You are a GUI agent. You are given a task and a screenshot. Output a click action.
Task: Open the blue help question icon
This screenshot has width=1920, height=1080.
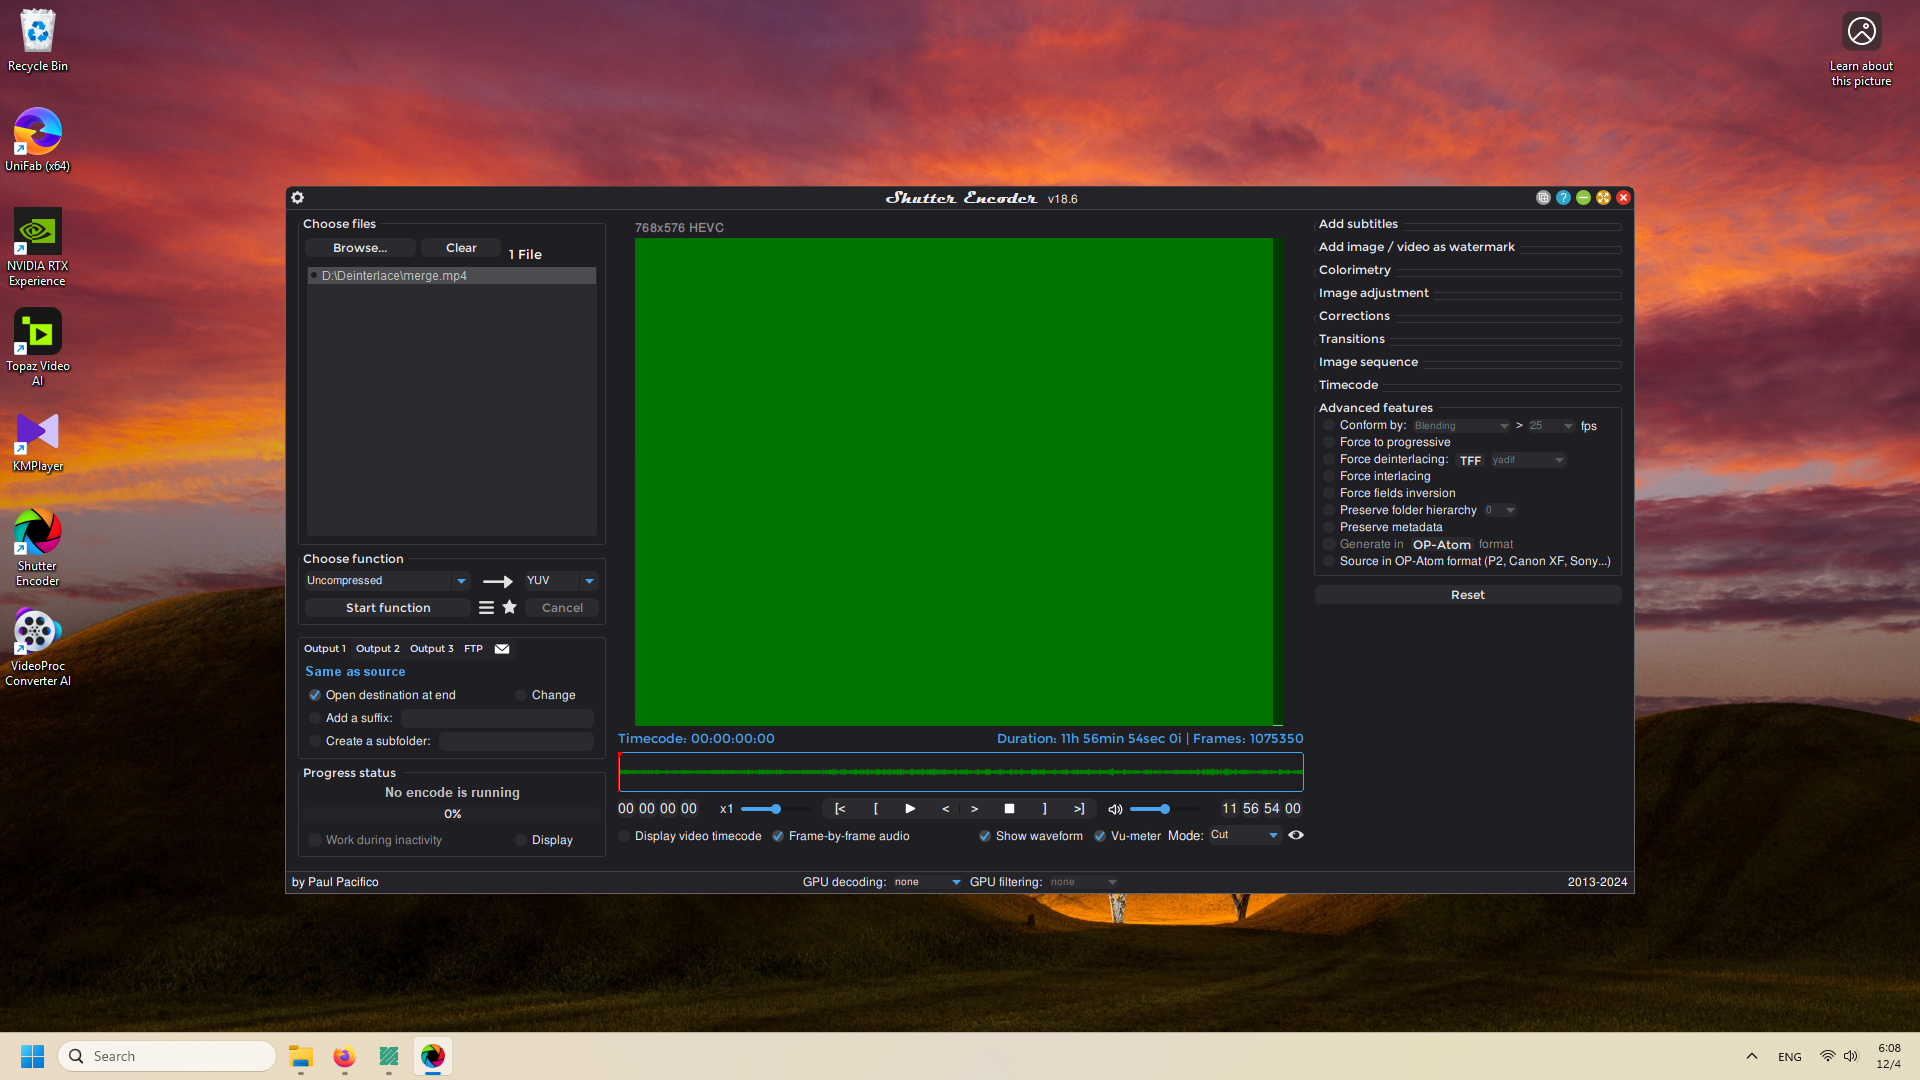point(1563,198)
